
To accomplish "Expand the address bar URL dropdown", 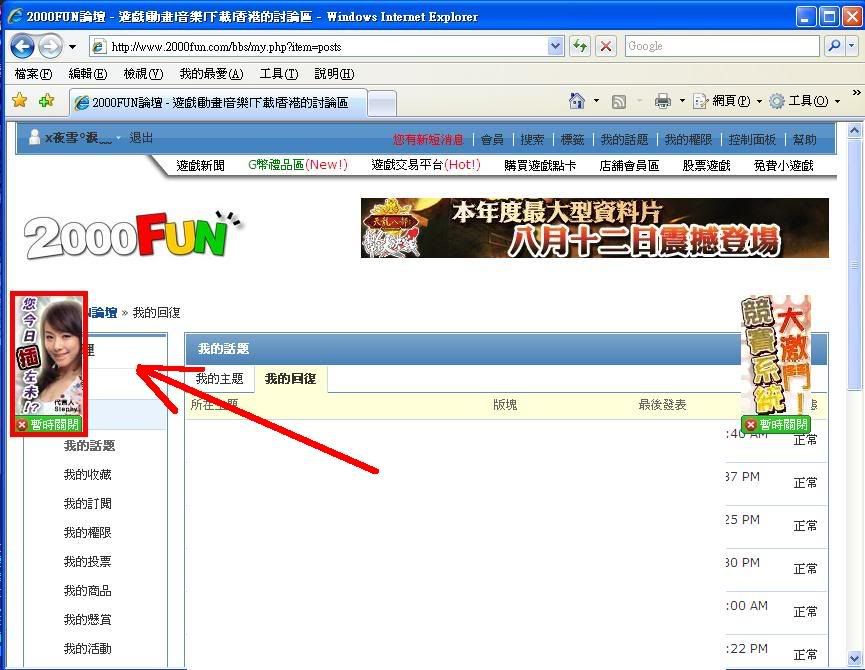I will [556, 46].
